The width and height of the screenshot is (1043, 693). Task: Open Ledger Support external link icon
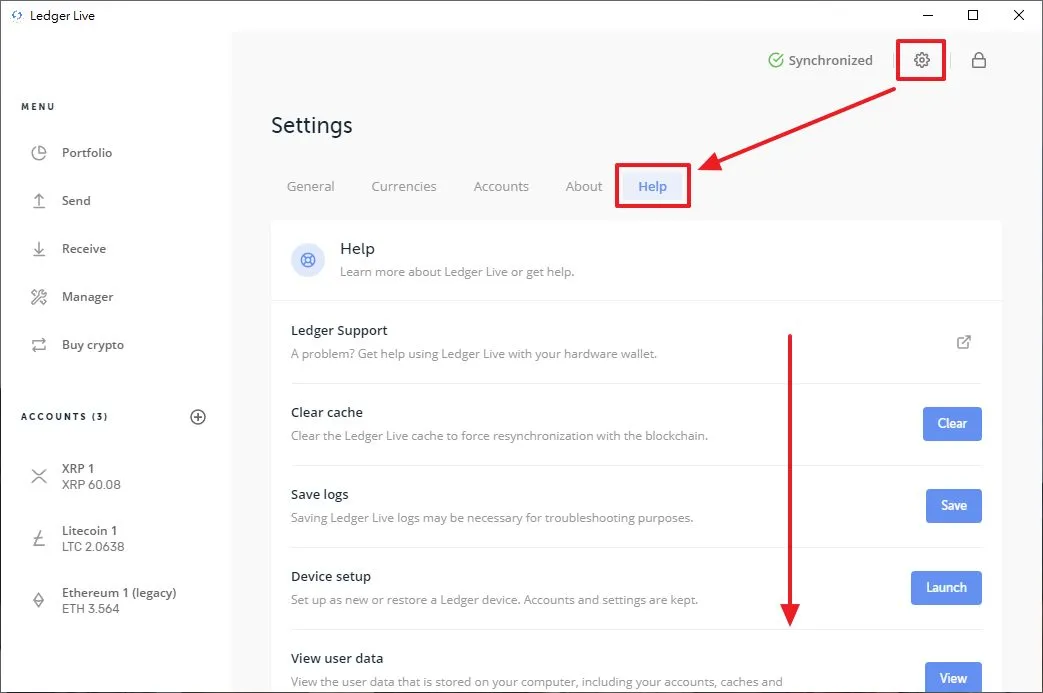click(964, 342)
